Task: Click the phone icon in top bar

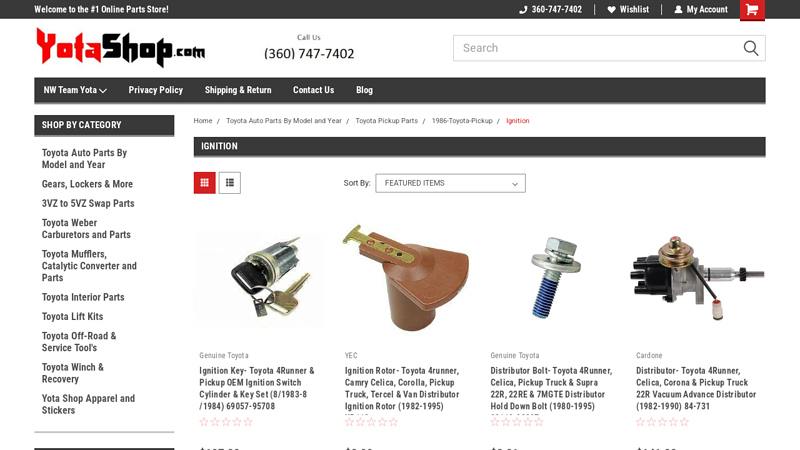Action: coord(523,10)
